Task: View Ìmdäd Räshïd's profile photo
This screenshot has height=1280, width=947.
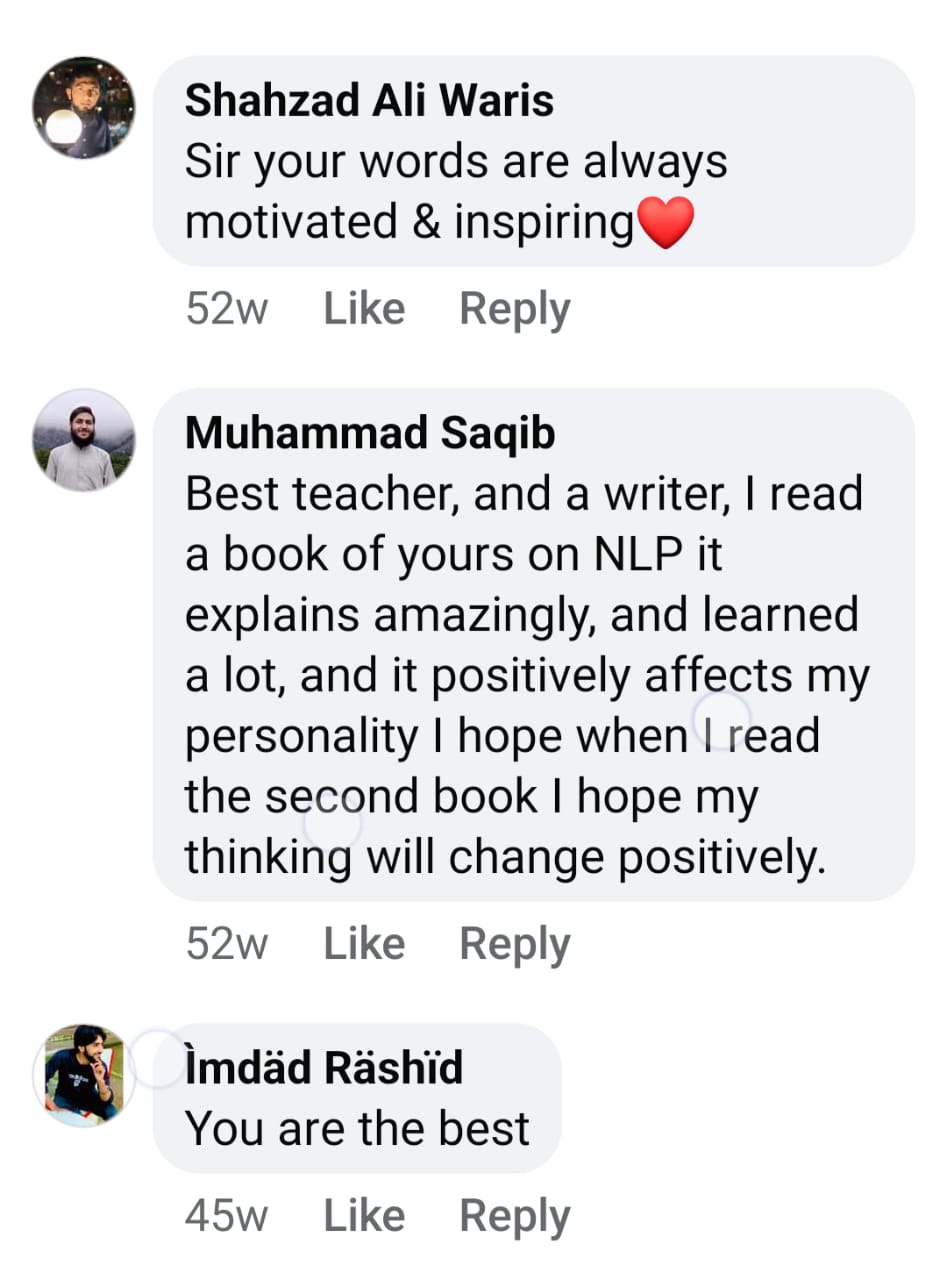Action: (x=84, y=1075)
